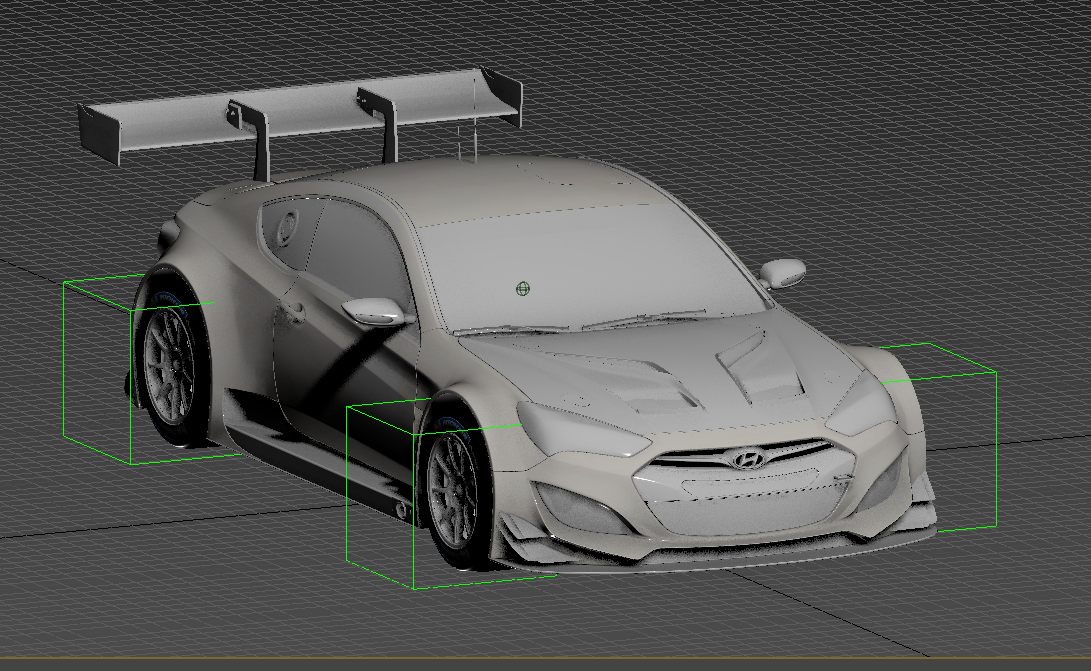Select the side mirror on the far side

click(782, 271)
